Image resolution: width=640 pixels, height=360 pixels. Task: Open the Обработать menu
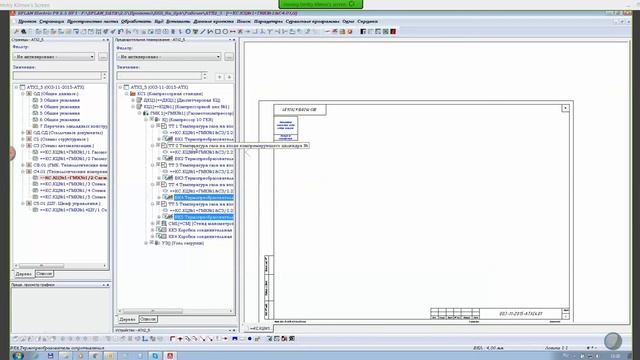[136, 21]
